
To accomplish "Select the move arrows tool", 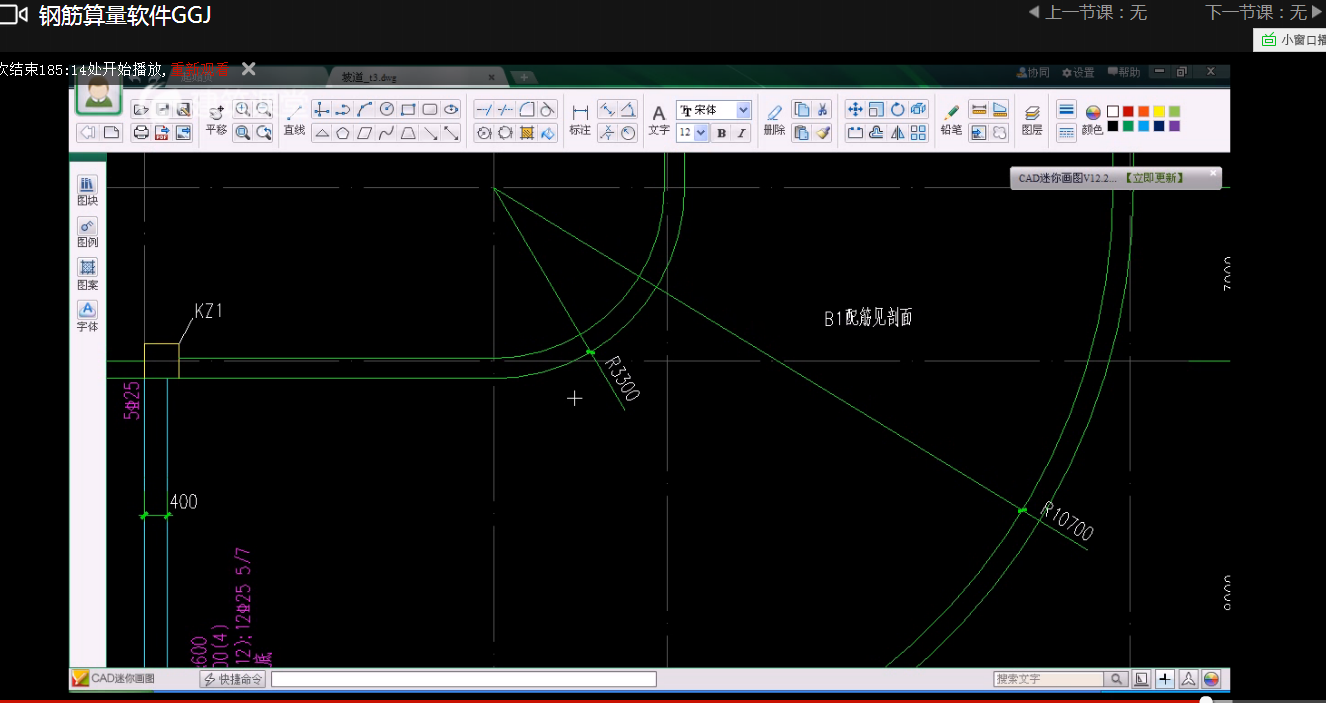I will click(x=855, y=109).
